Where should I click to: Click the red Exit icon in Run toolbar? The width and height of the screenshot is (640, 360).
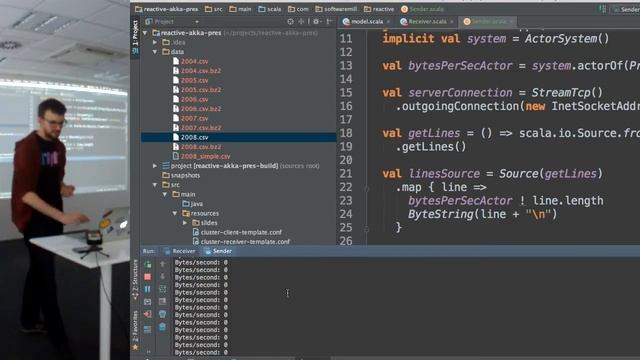148,314
